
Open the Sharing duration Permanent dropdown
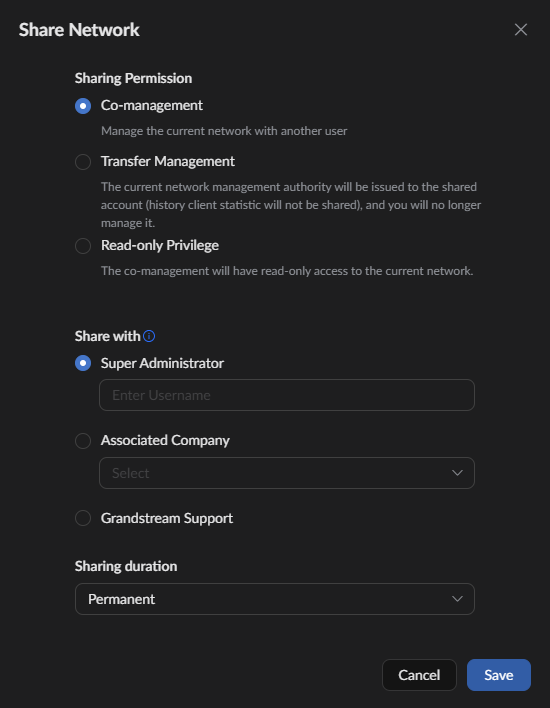tap(275, 599)
